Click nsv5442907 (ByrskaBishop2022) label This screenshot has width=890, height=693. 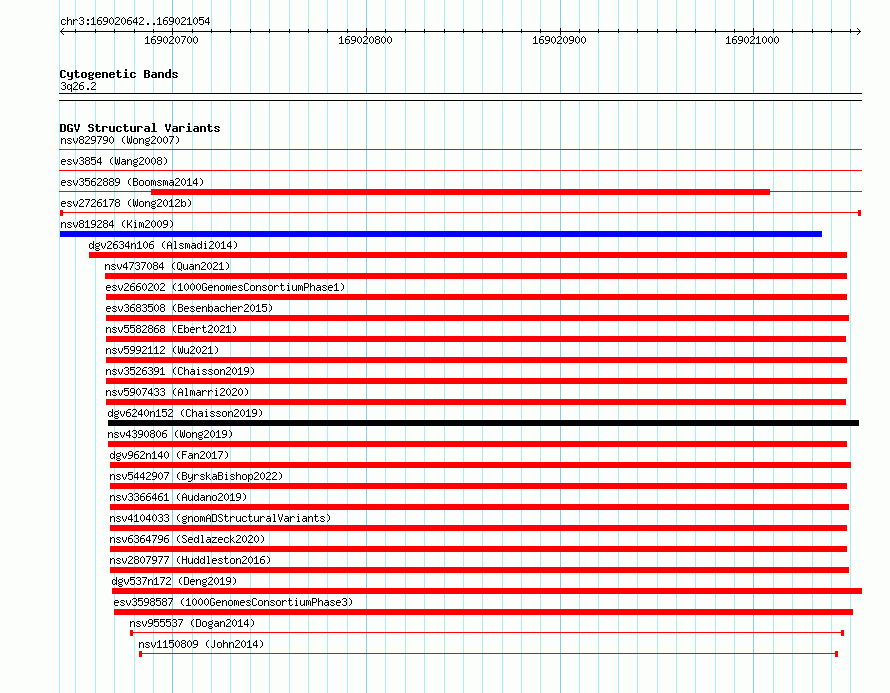pos(196,476)
